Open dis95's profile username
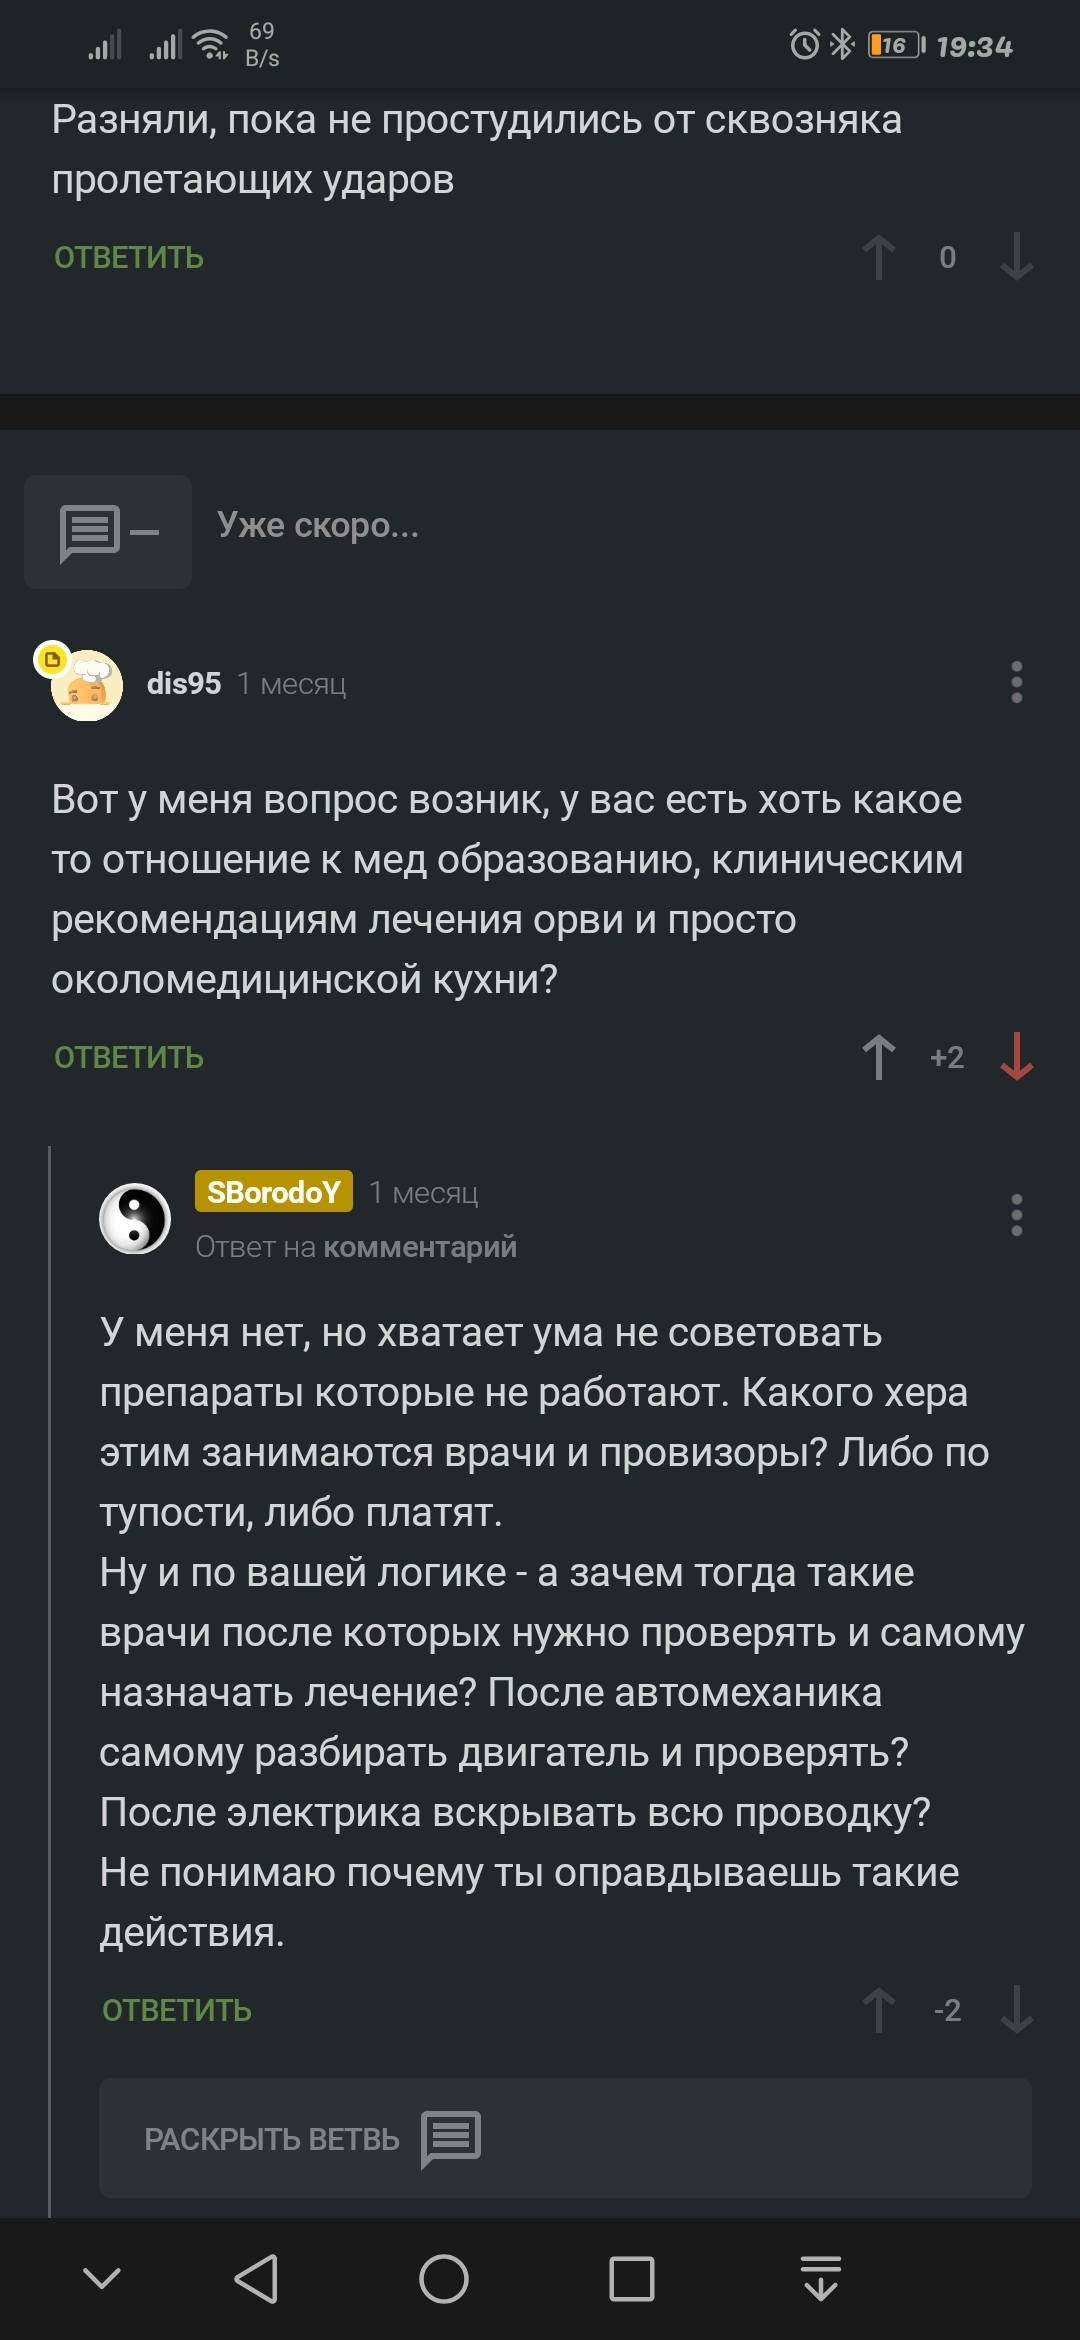This screenshot has height=2340, width=1080. click(x=184, y=683)
